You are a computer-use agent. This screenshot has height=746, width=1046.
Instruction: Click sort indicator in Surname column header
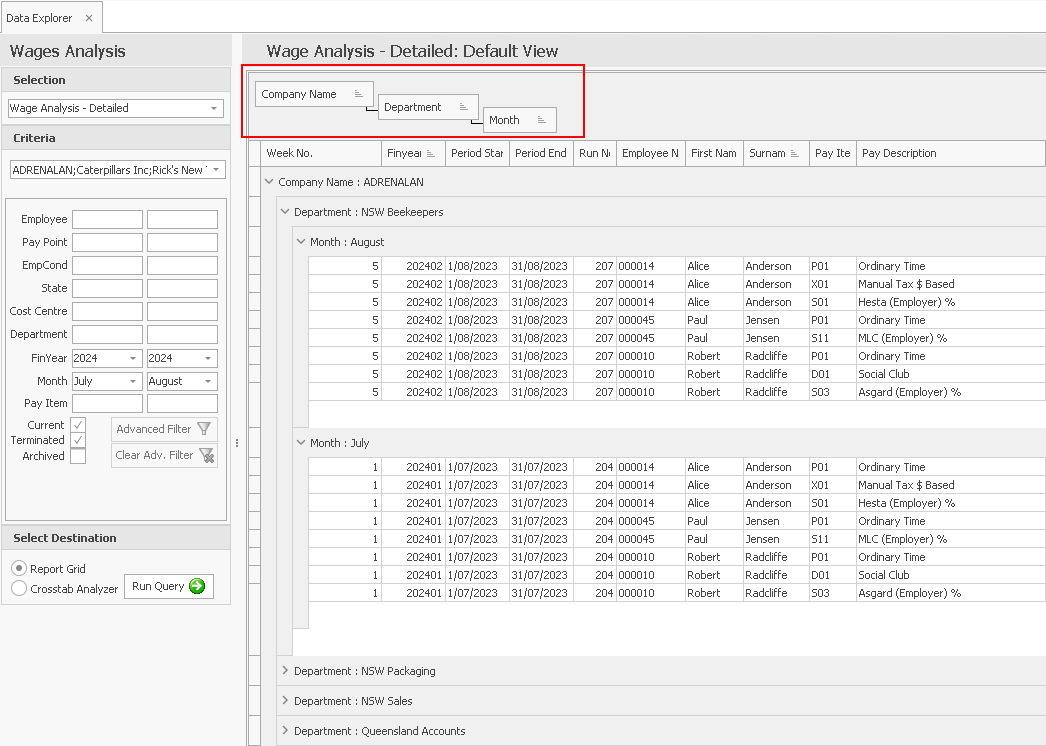794,154
